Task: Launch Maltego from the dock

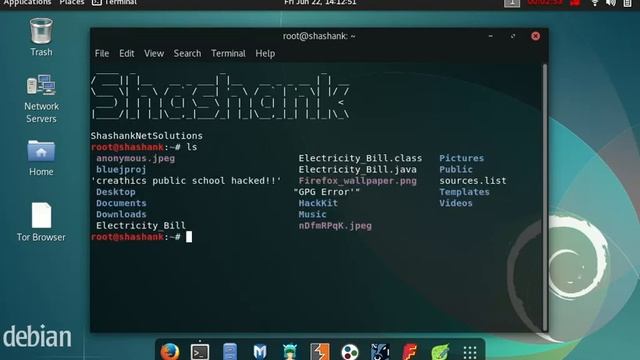Action: pos(350,351)
